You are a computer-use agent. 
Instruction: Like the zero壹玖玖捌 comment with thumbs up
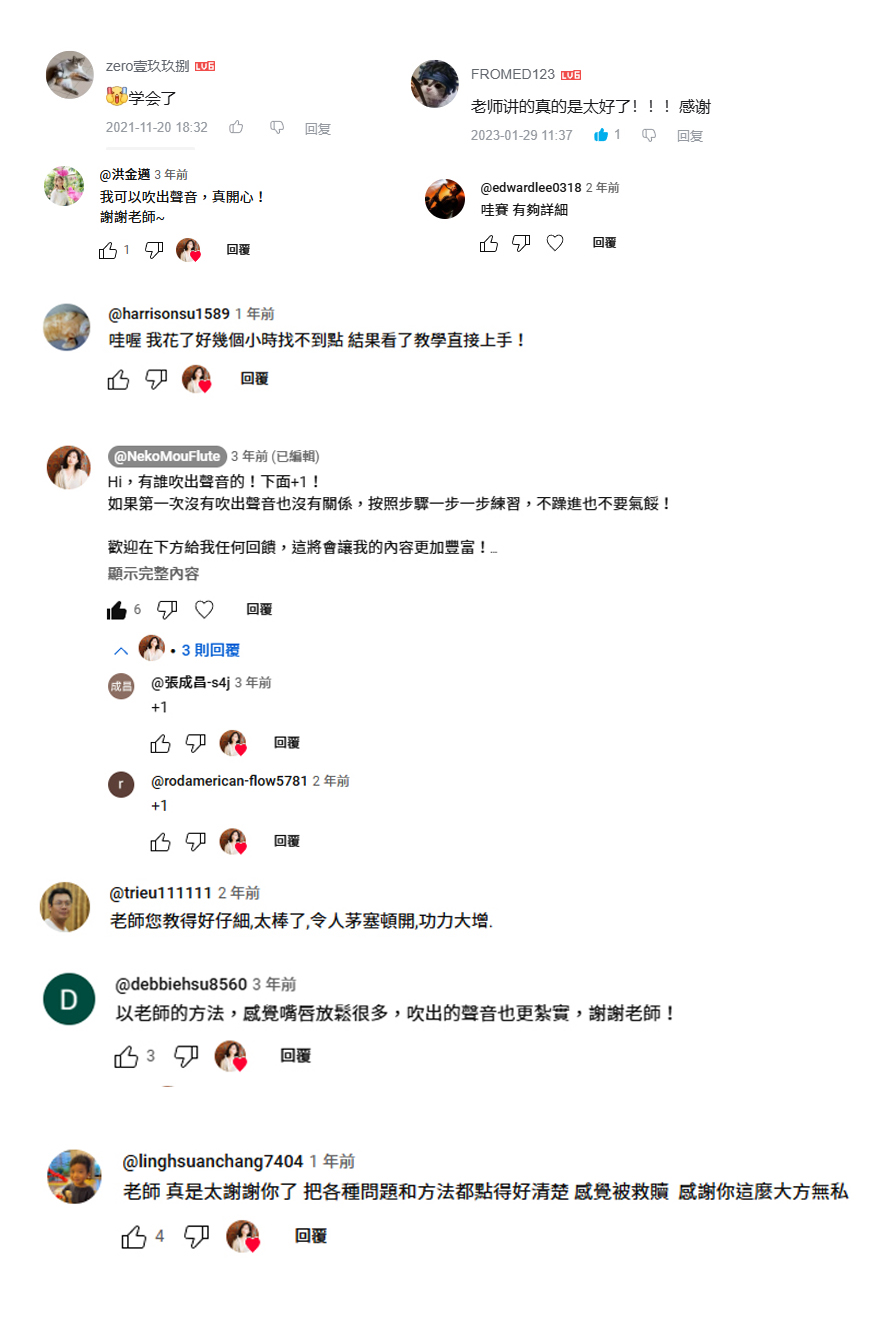(x=236, y=128)
